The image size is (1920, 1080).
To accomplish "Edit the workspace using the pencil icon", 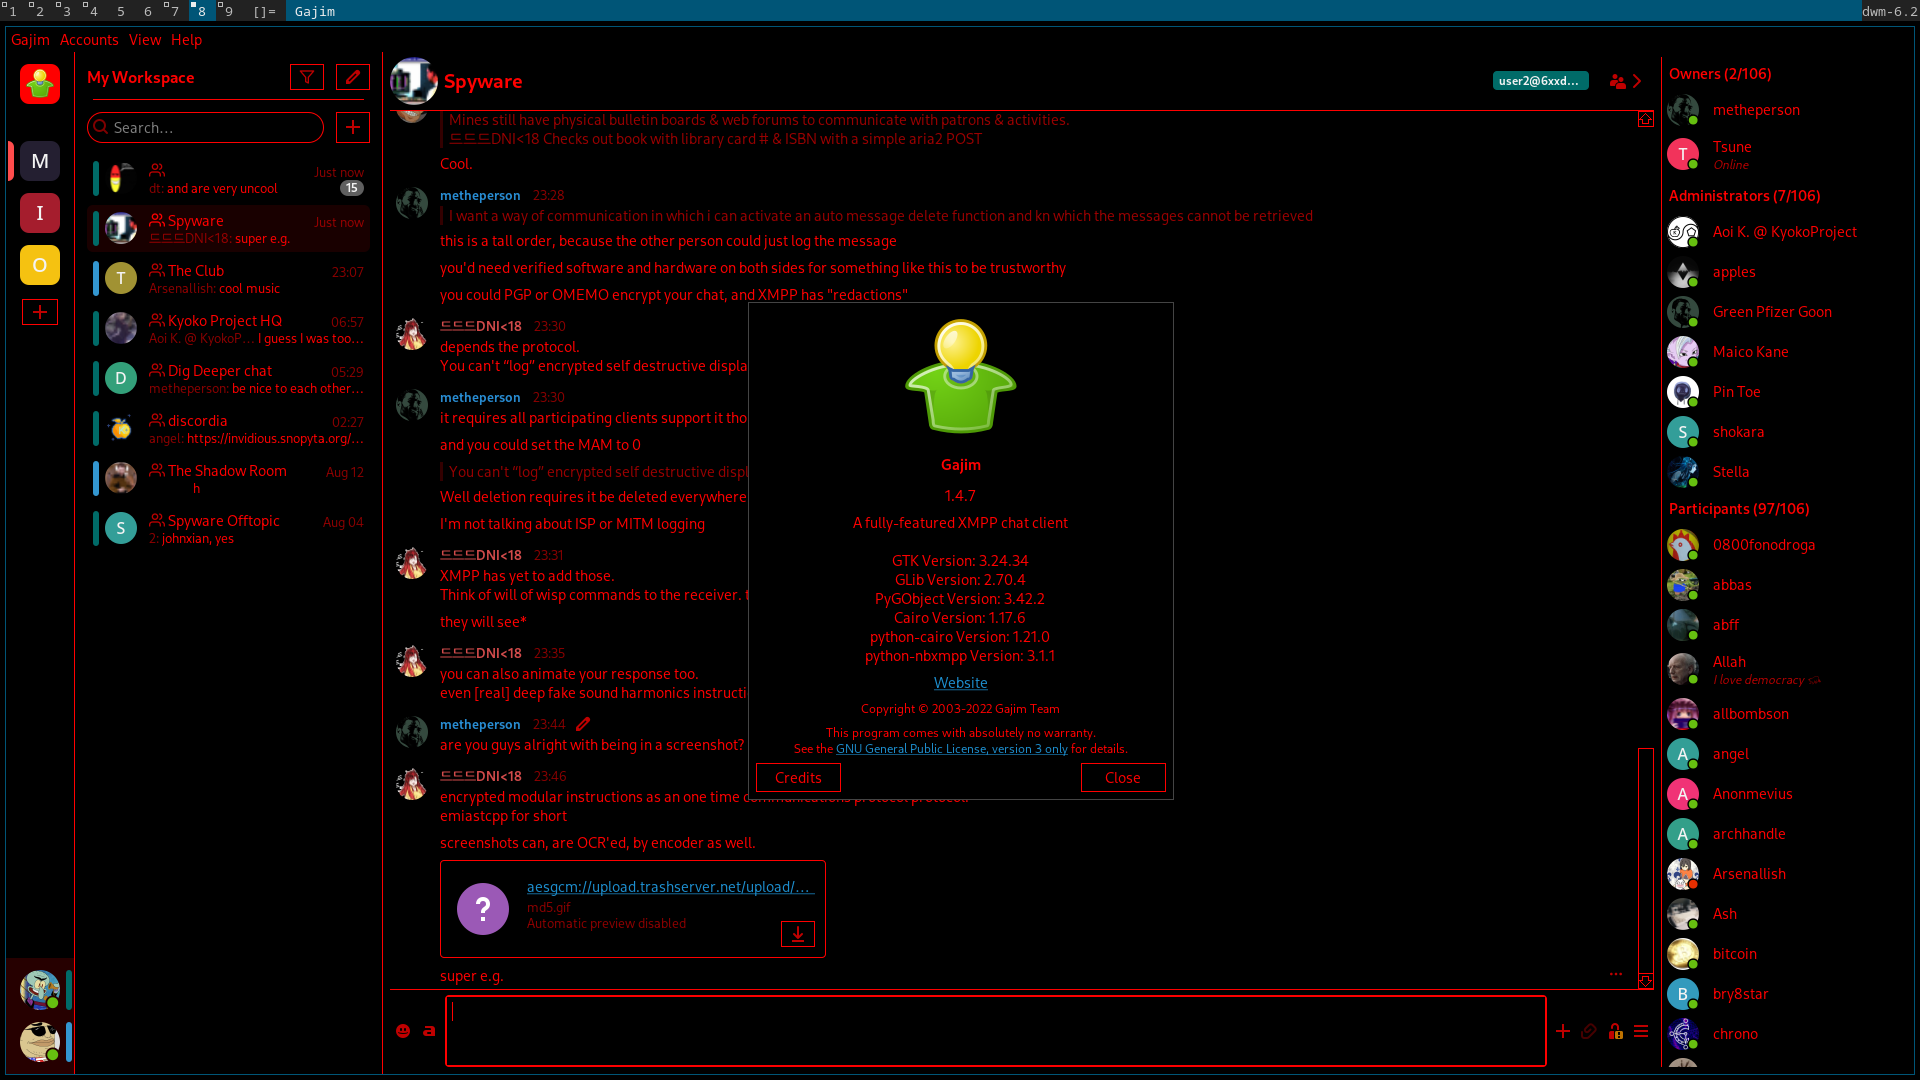I will 352,77.
